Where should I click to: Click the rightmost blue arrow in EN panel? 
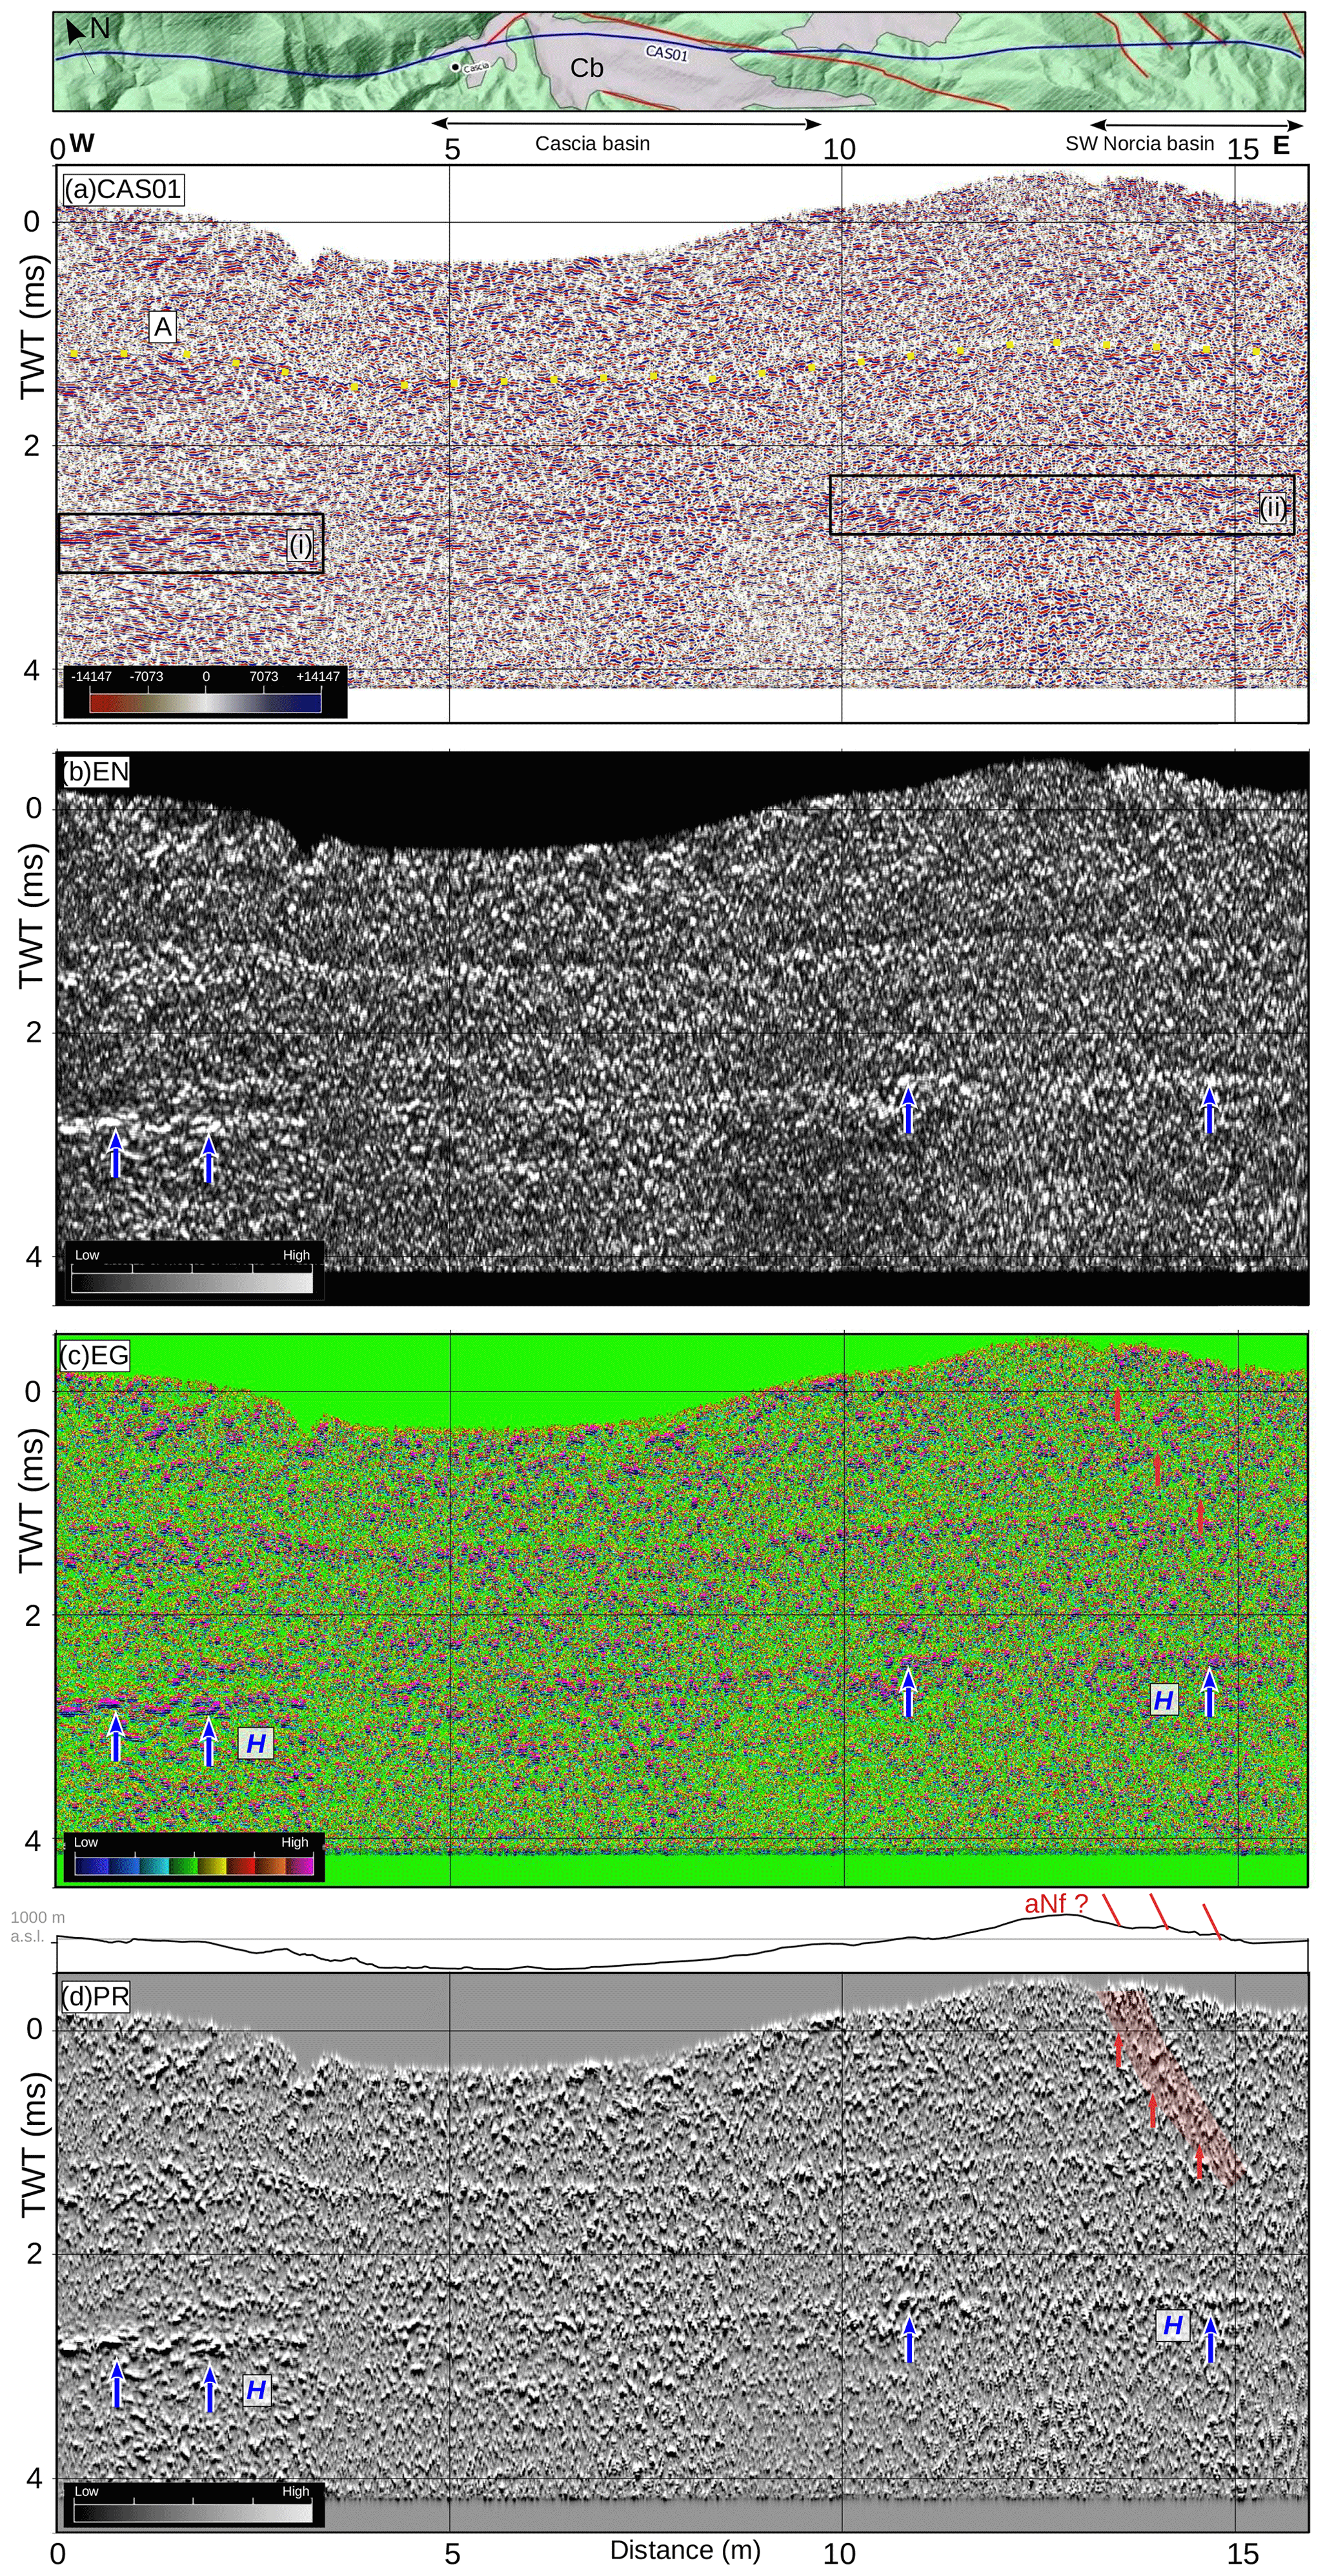[1210, 1109]
